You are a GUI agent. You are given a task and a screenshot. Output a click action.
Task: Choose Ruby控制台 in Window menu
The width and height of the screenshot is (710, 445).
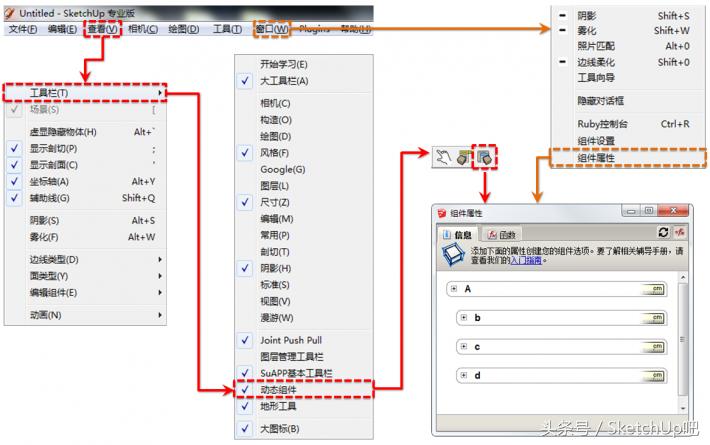pos(628,124)
